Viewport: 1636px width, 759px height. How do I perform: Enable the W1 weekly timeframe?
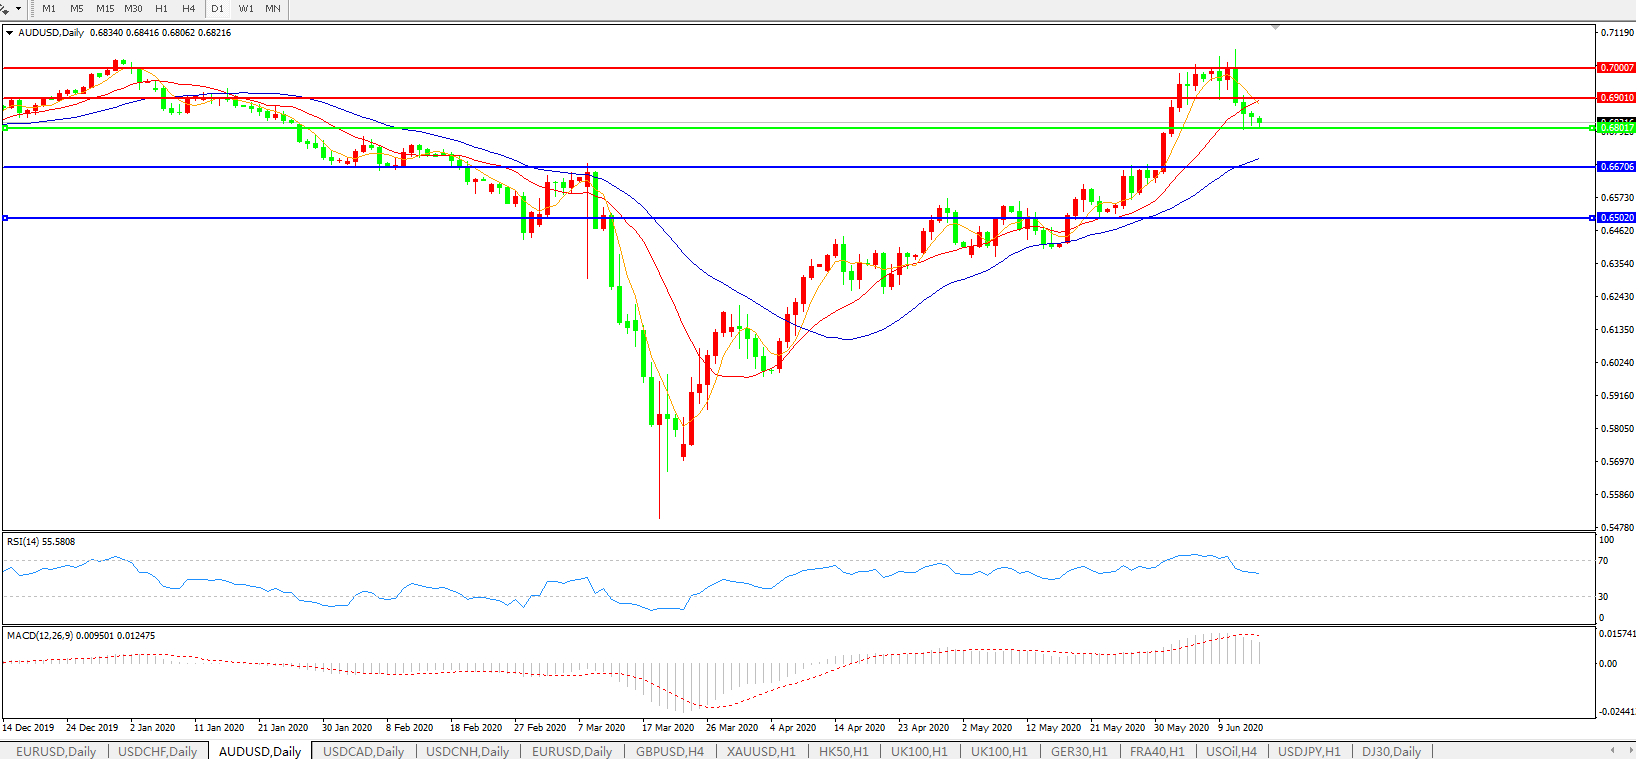pos(246,8)
